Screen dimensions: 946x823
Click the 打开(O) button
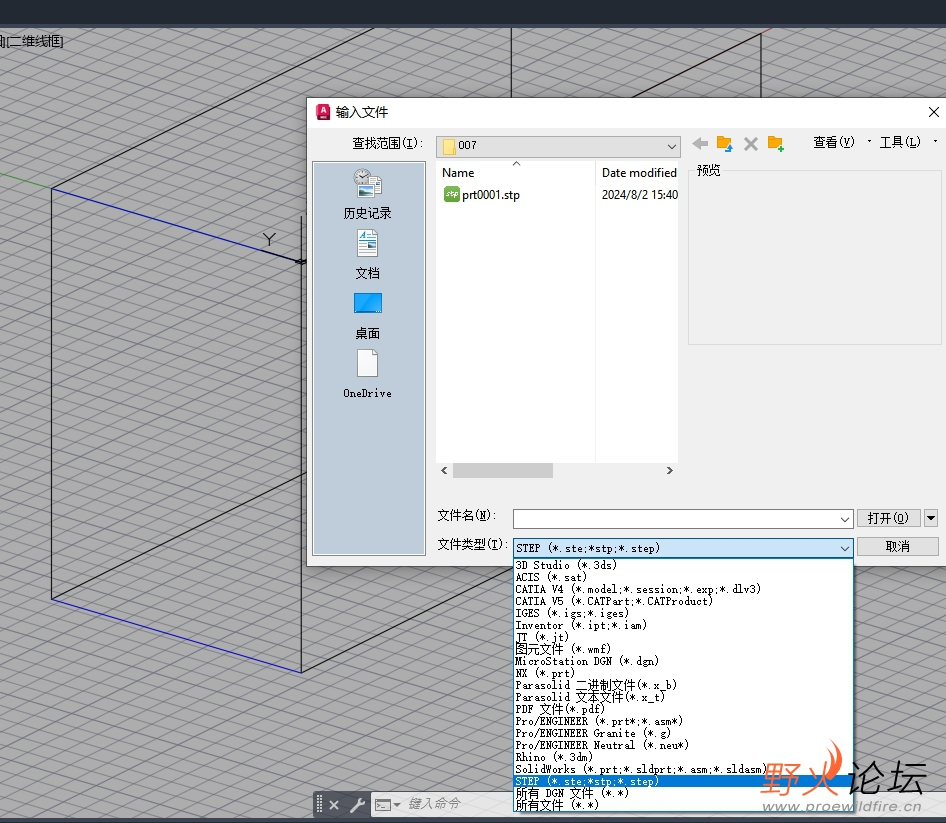(x=888, y=518)
